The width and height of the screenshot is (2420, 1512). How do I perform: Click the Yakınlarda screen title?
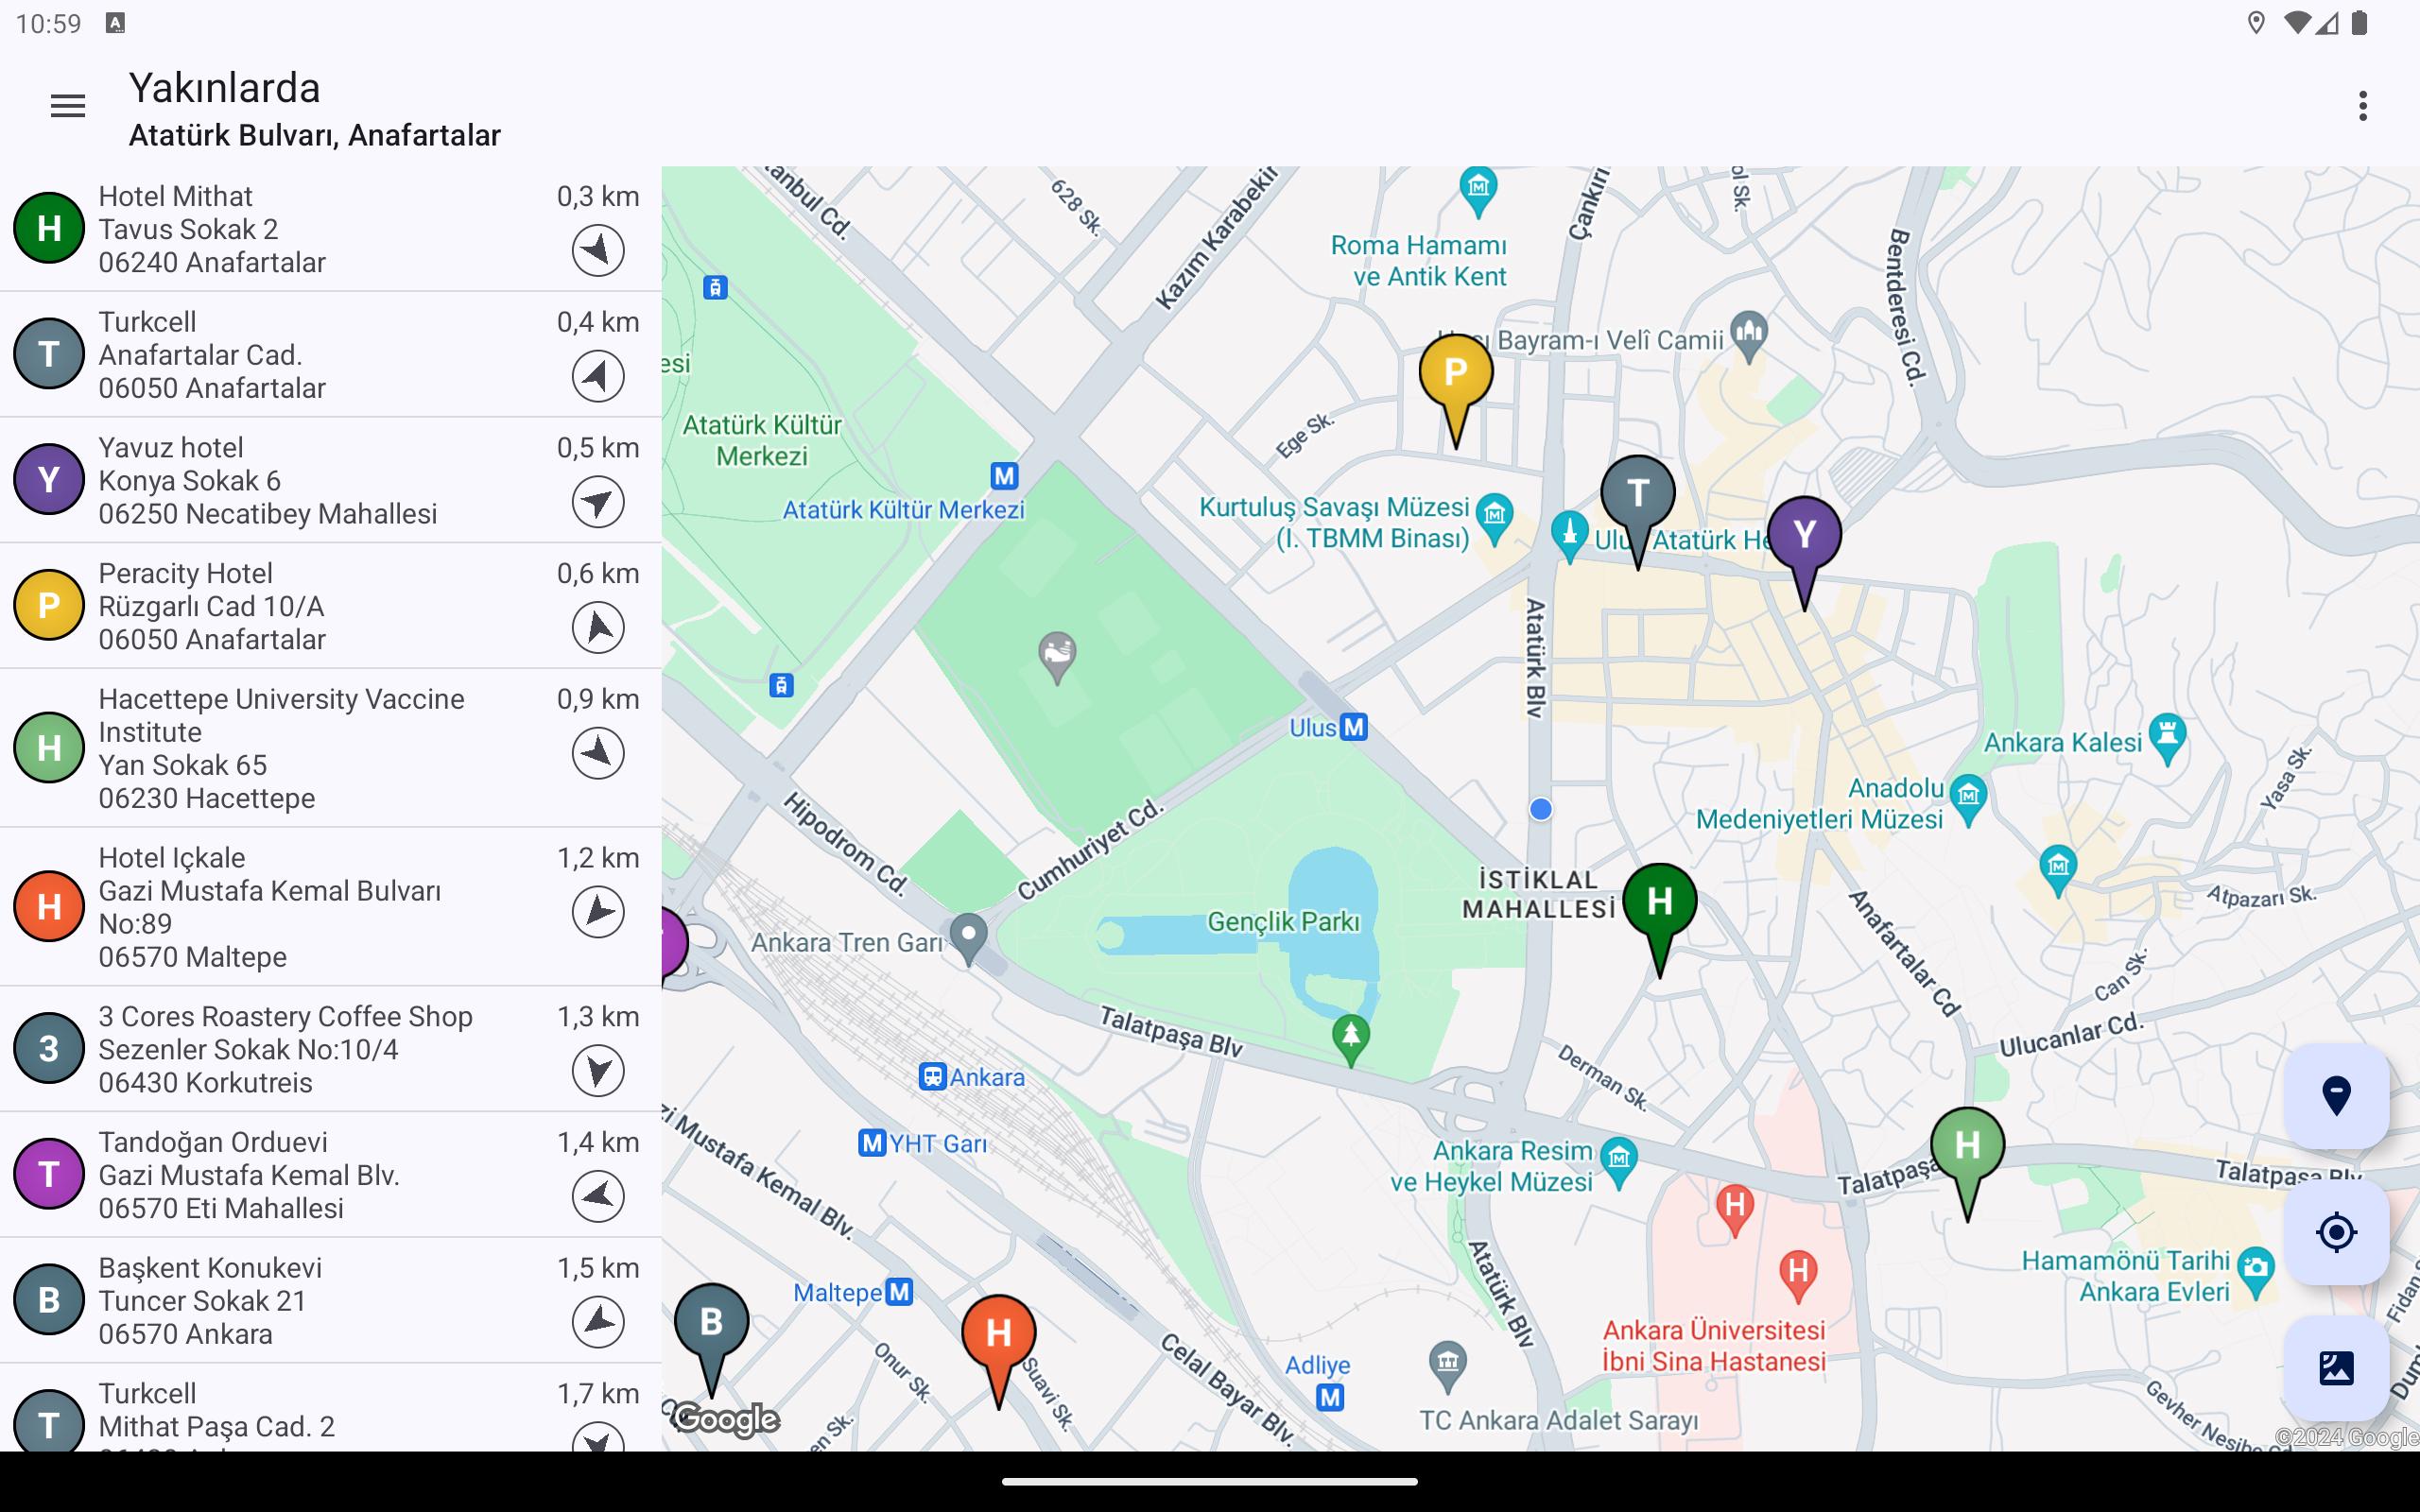(x=224, y=88)
